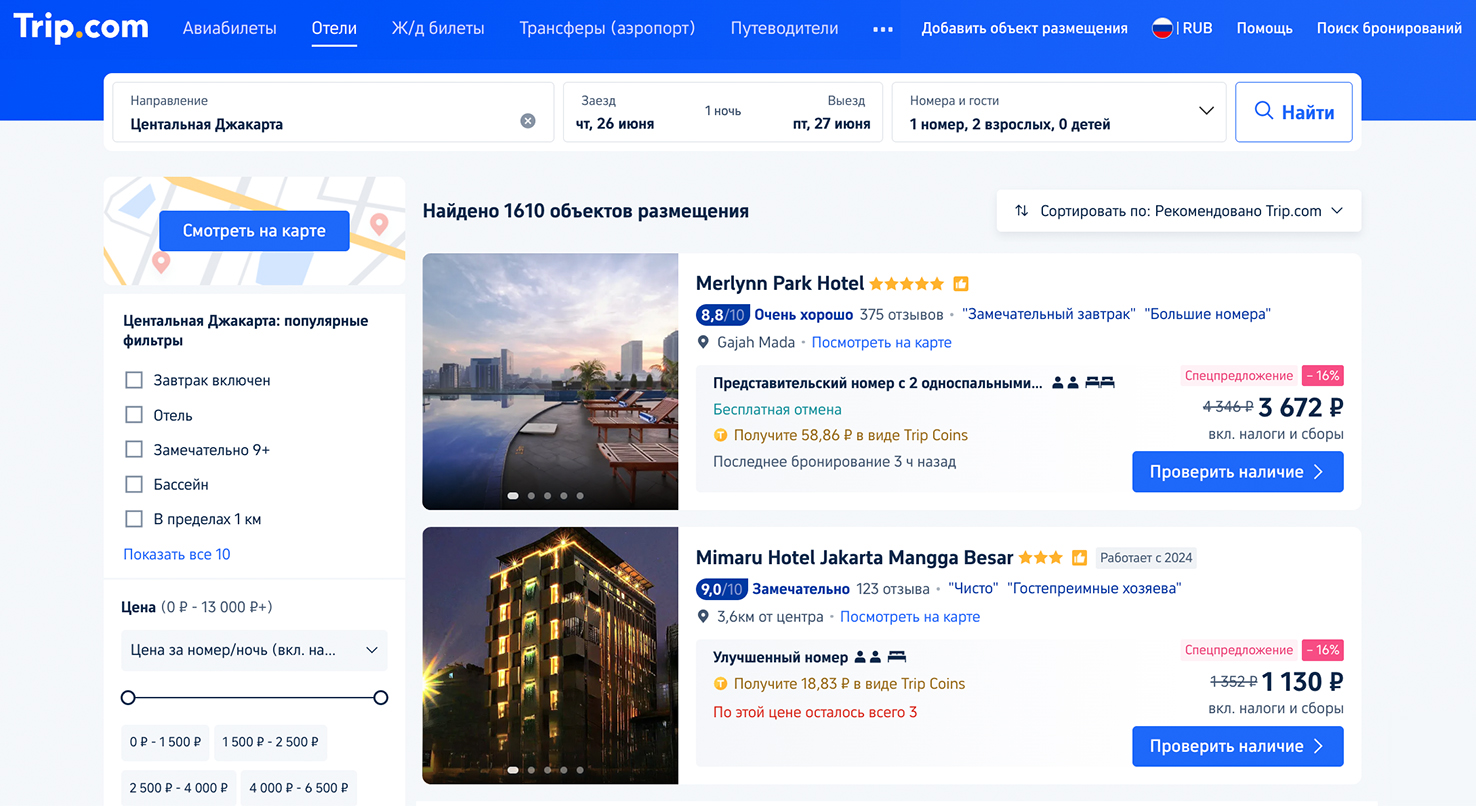Click the Направление destination input field

tap(333, 112)
